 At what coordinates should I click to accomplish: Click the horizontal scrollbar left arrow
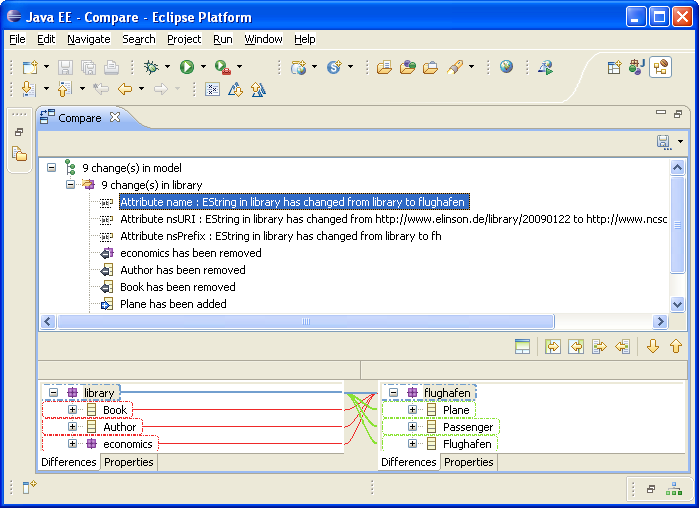(x=48, y=321)
